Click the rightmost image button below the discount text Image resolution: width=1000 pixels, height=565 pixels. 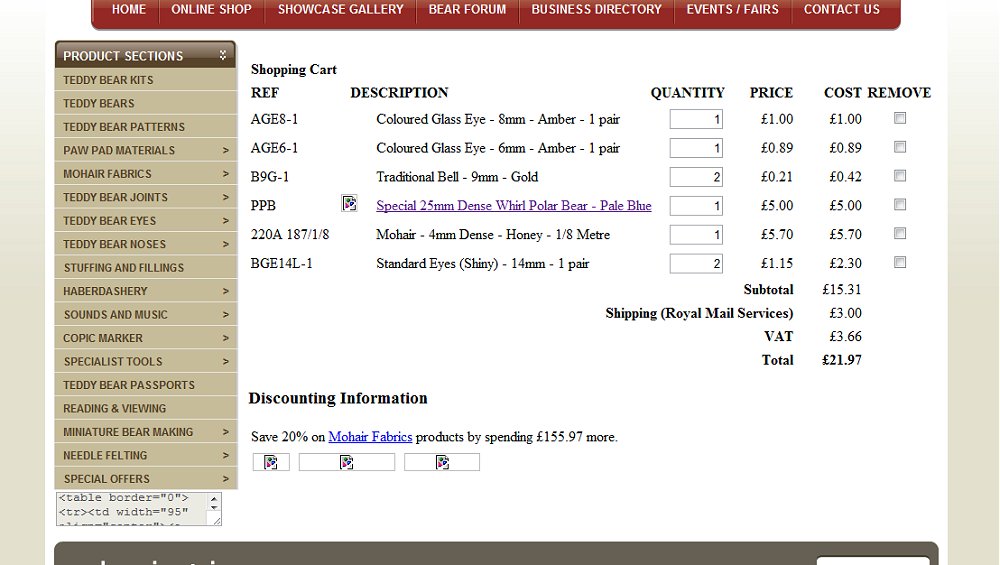point(441,462)
